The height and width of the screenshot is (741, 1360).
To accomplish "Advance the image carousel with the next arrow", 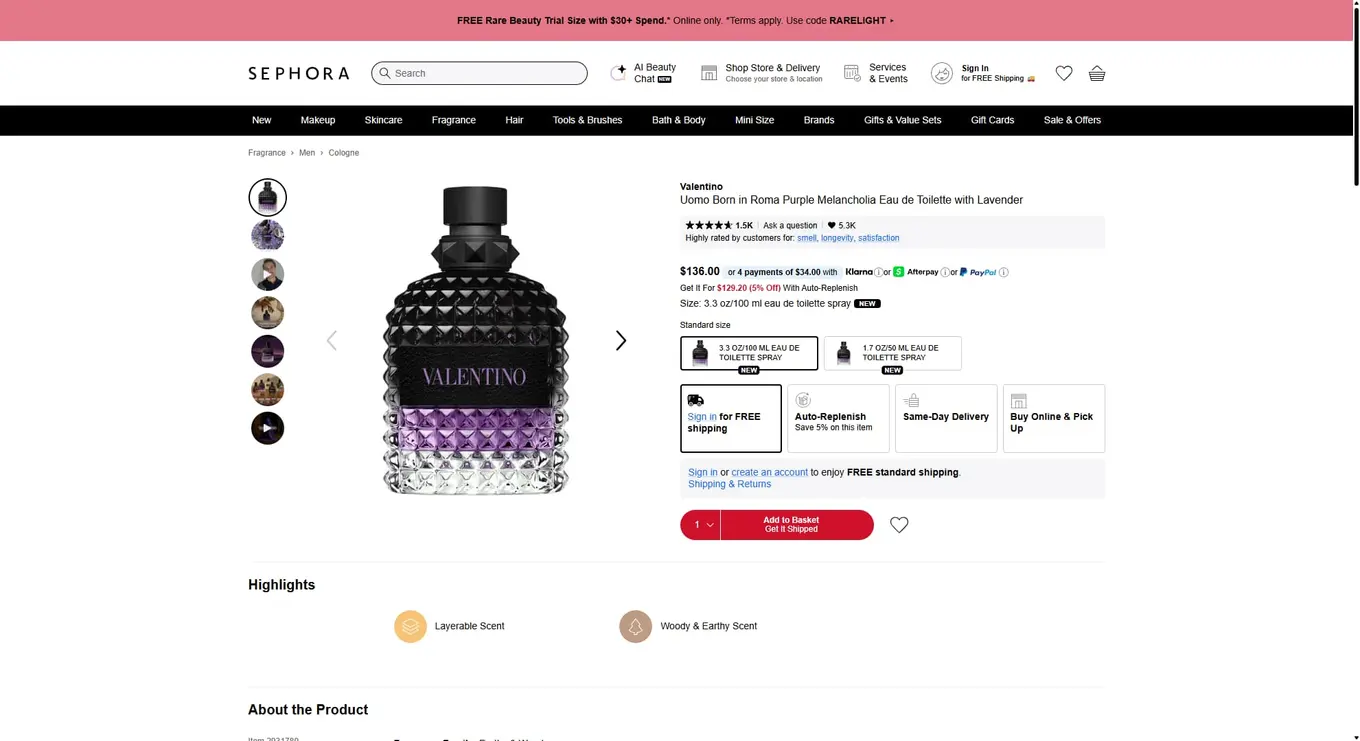I will [620, 340].
